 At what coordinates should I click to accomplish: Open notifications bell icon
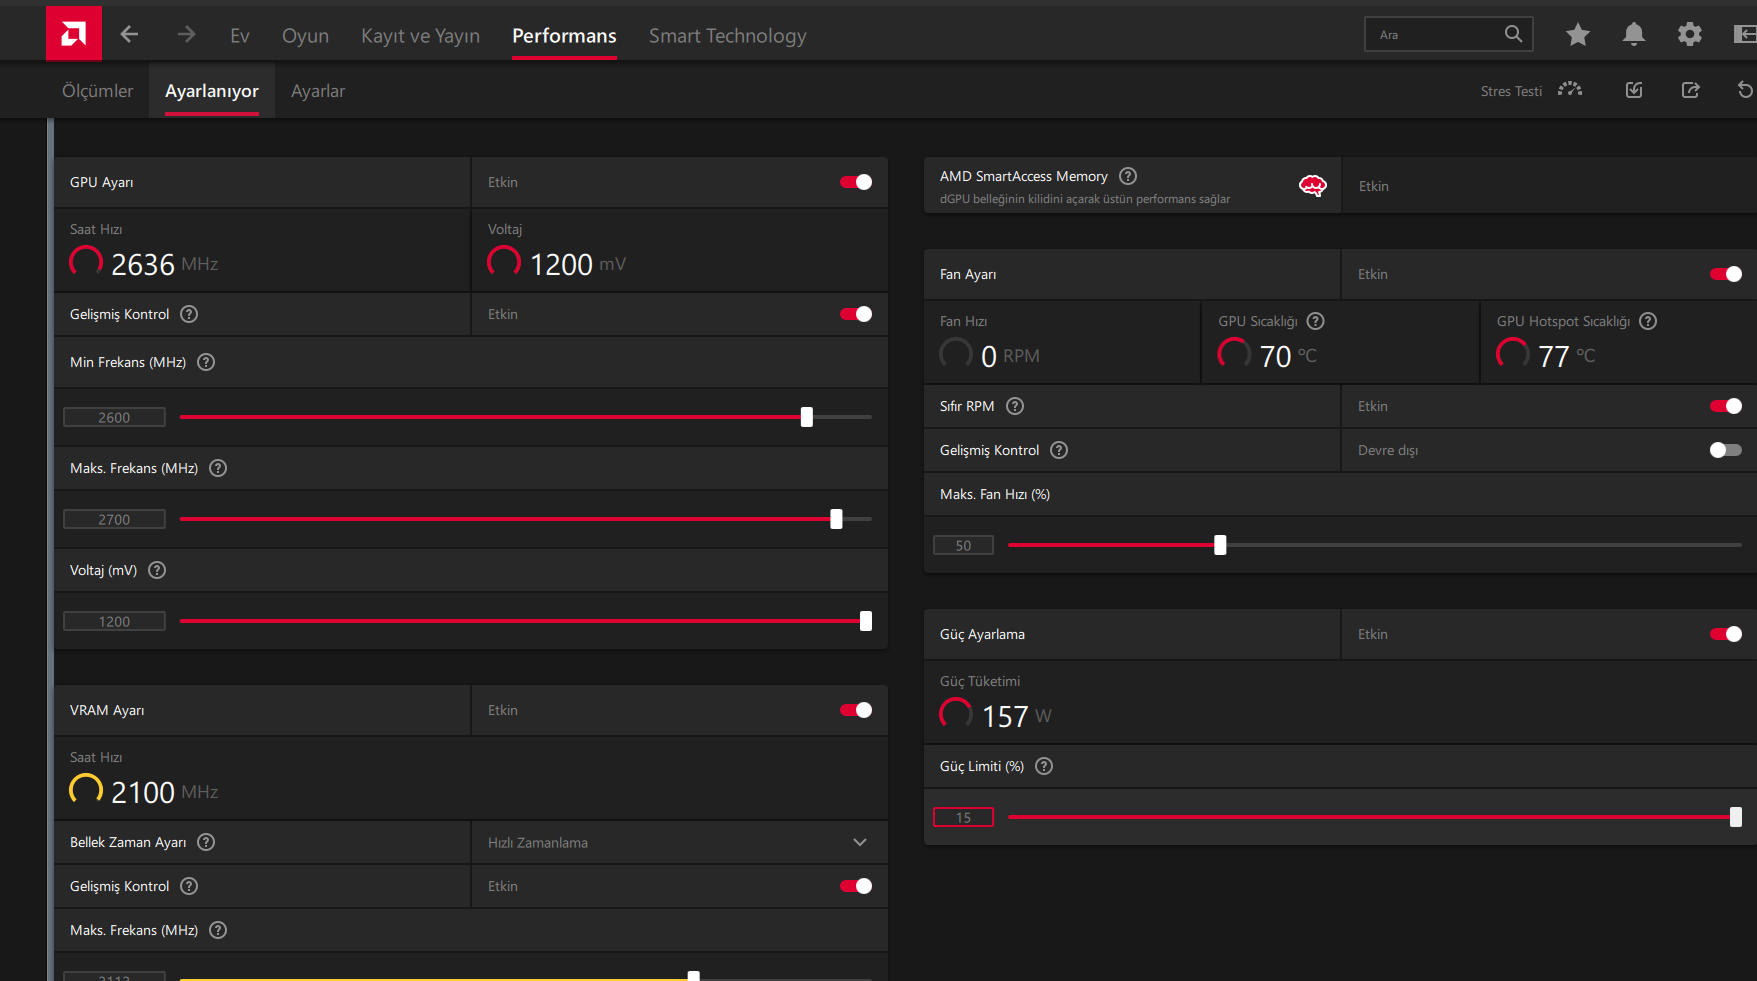[x=1634, y=35]
